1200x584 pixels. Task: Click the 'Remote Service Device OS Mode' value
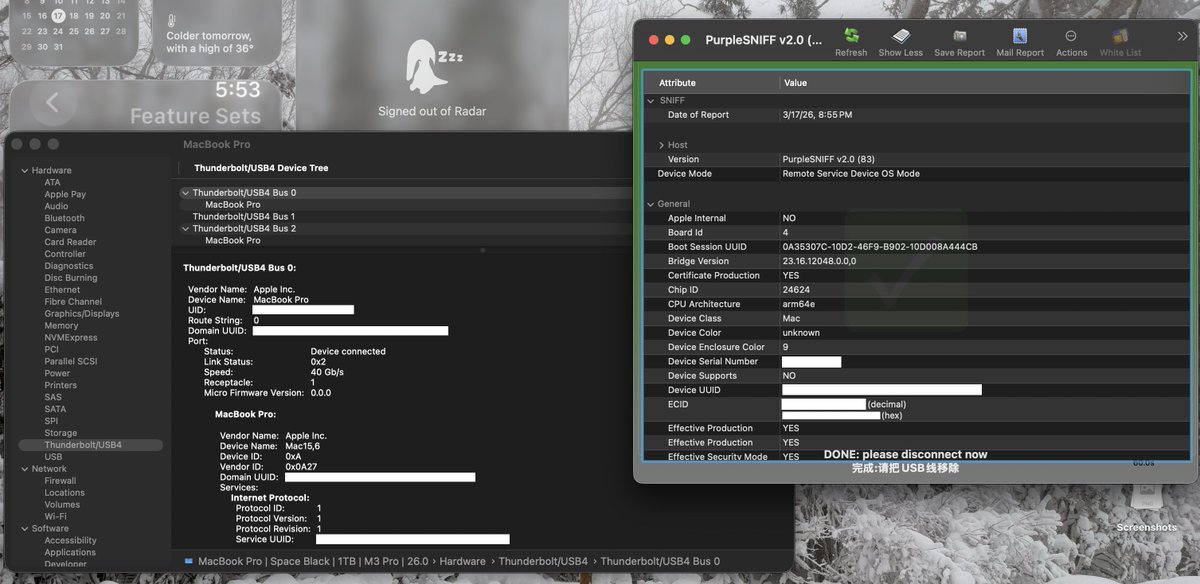pyautogui.click(x=851, y=174)
